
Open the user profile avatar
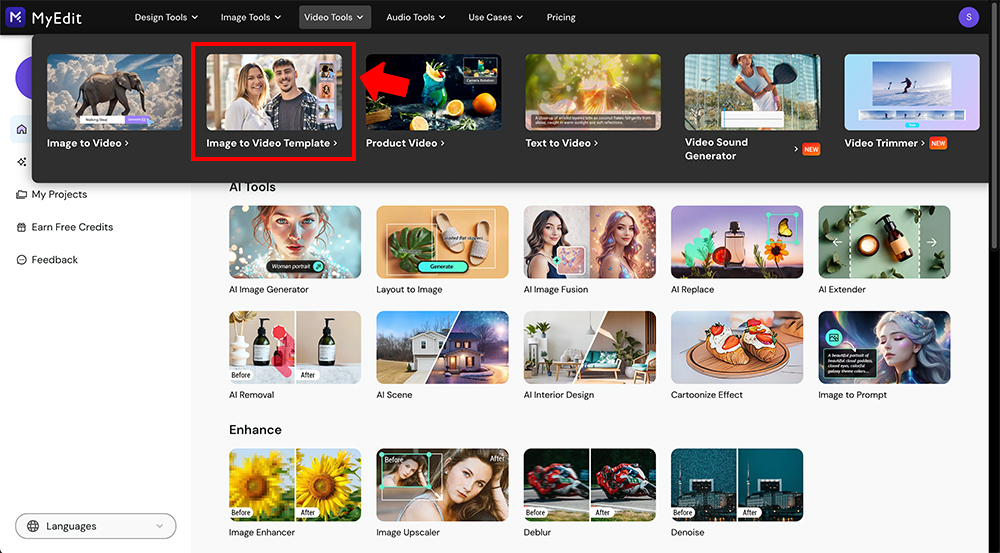click(x=968, y=17)
